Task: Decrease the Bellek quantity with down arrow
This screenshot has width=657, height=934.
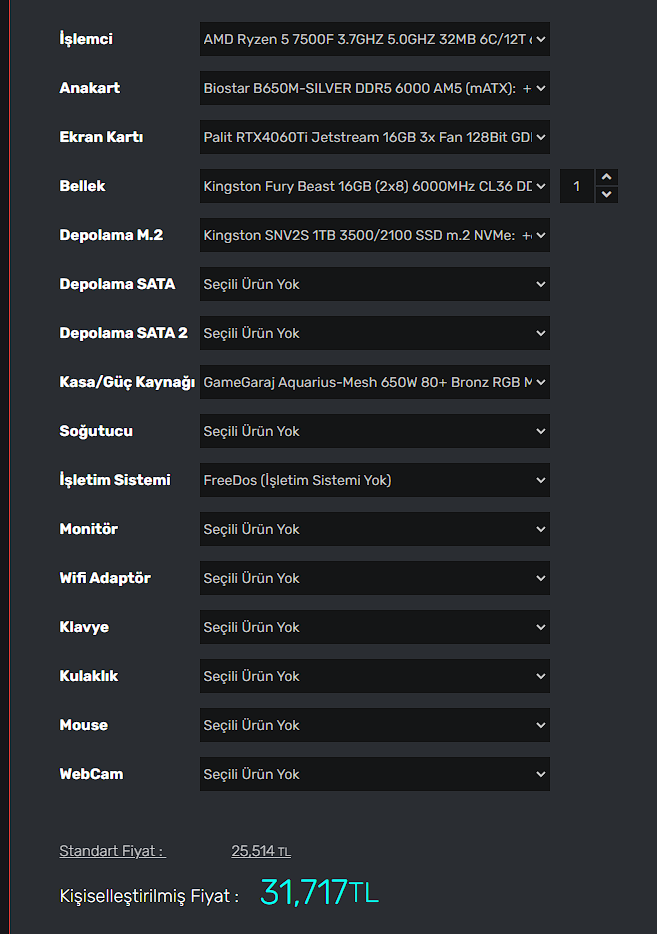Action: [606, 195]
